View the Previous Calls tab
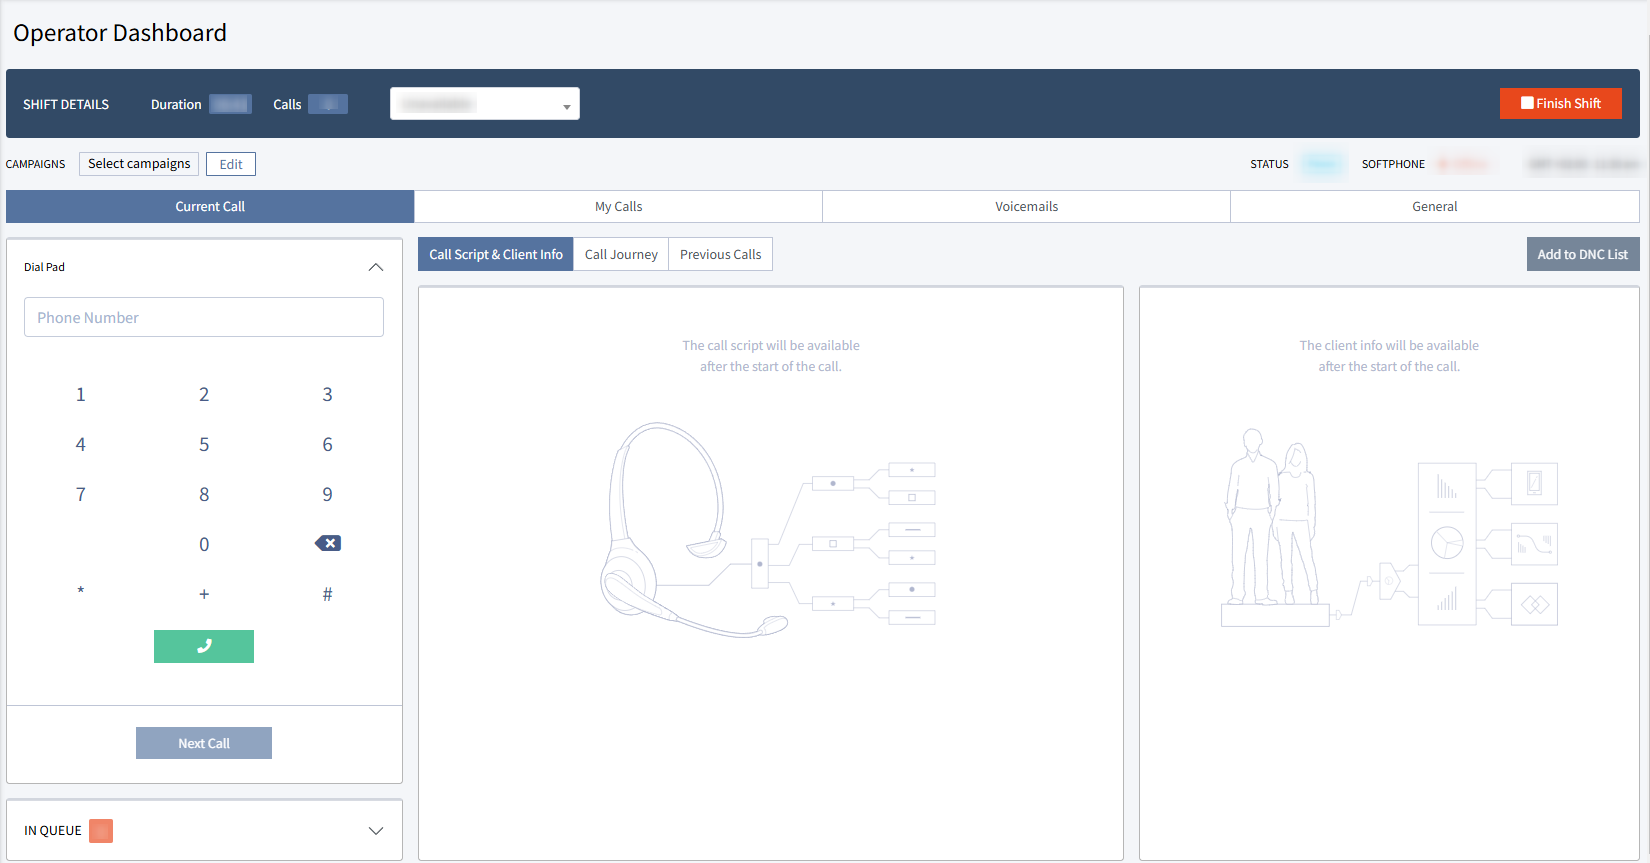The width and height of the screenshot is (1650, 863). point(720,255)
